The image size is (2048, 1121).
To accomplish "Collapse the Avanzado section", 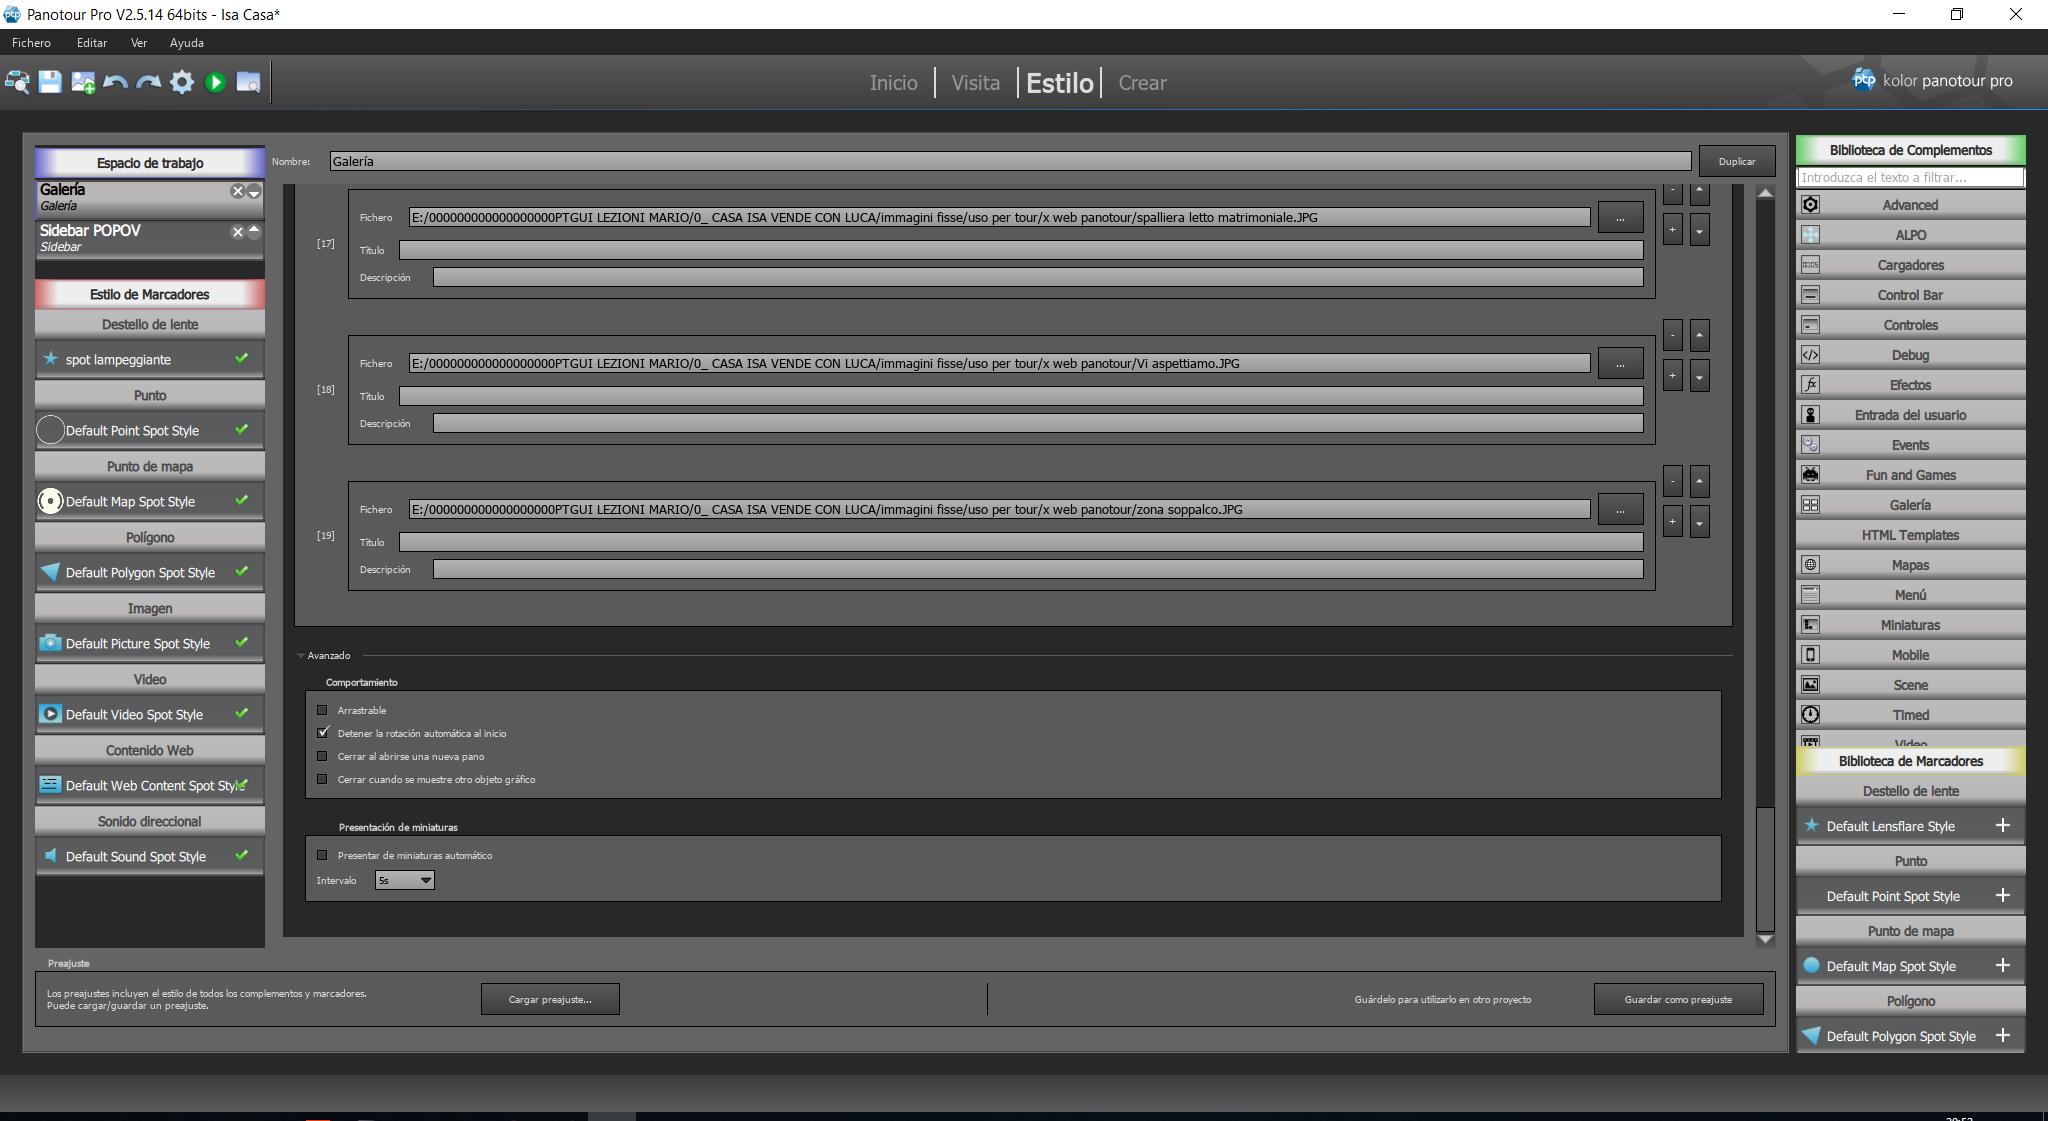I will pos(301,656).
